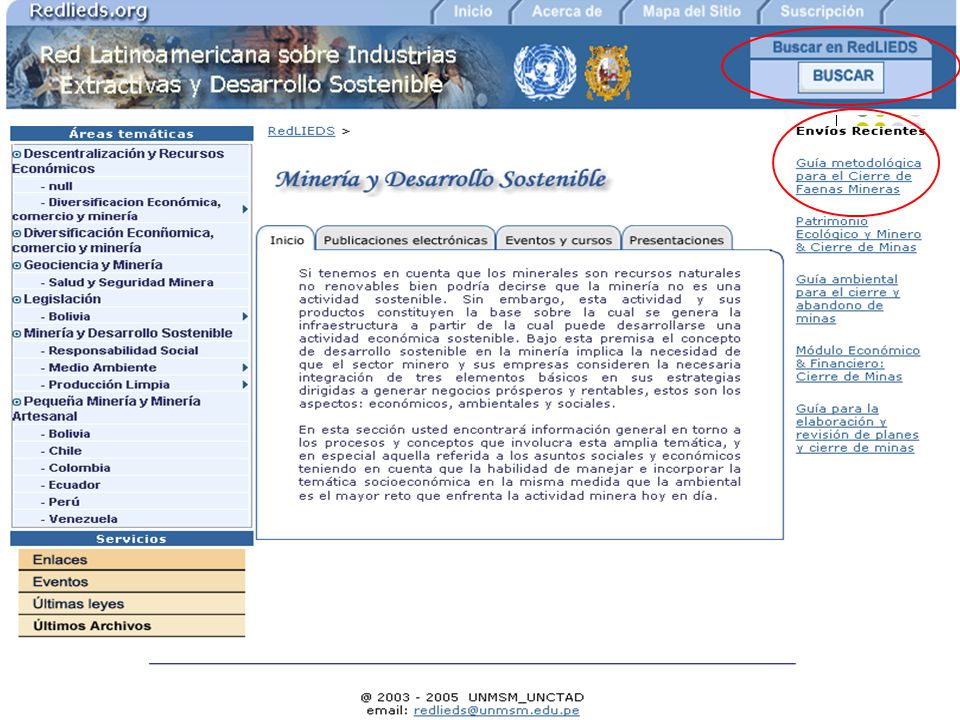Viewport: 960px width, 720px height.
Task: Select Ecuador in the sidebar
Action: [x=74, y=486]
